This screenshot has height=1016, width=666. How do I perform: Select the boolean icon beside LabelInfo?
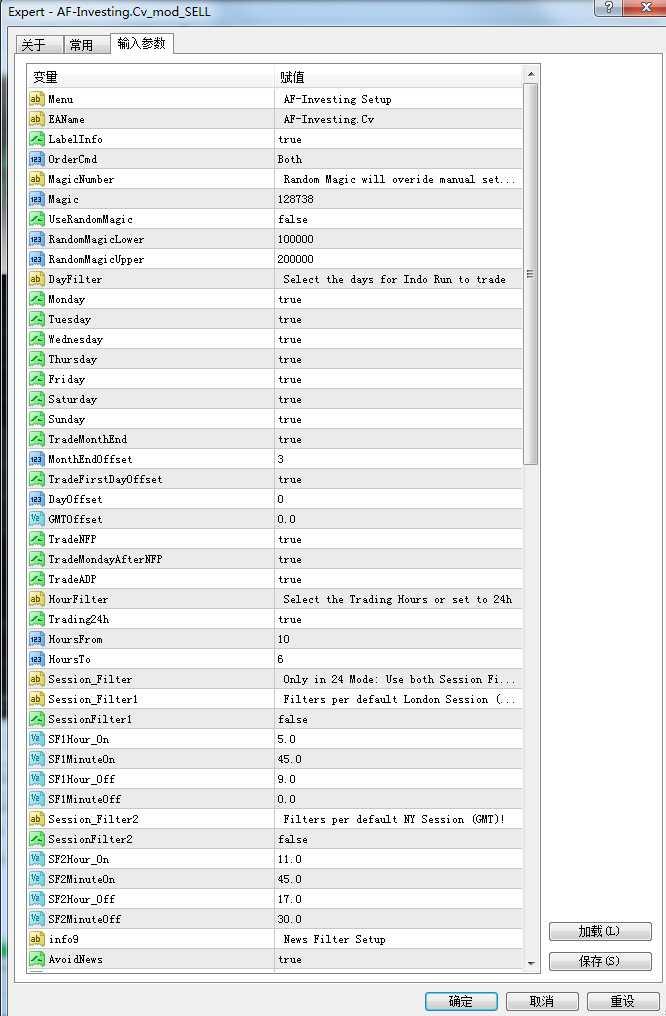36,139
